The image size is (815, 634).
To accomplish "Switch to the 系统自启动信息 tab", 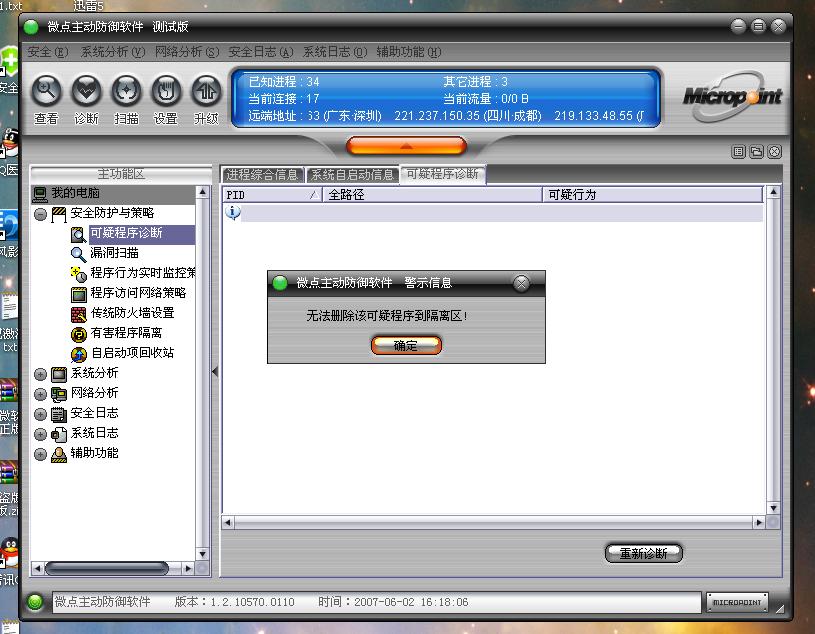I will [352, 175].
